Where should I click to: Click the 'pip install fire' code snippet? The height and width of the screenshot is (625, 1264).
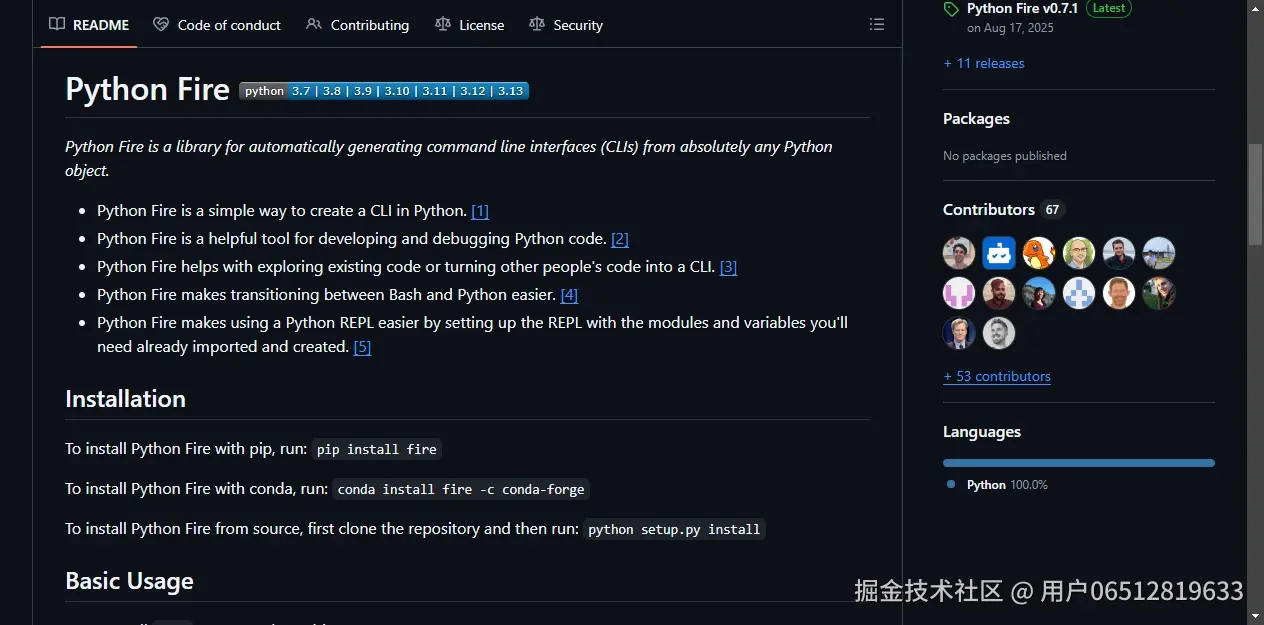(x=377, y=449)
